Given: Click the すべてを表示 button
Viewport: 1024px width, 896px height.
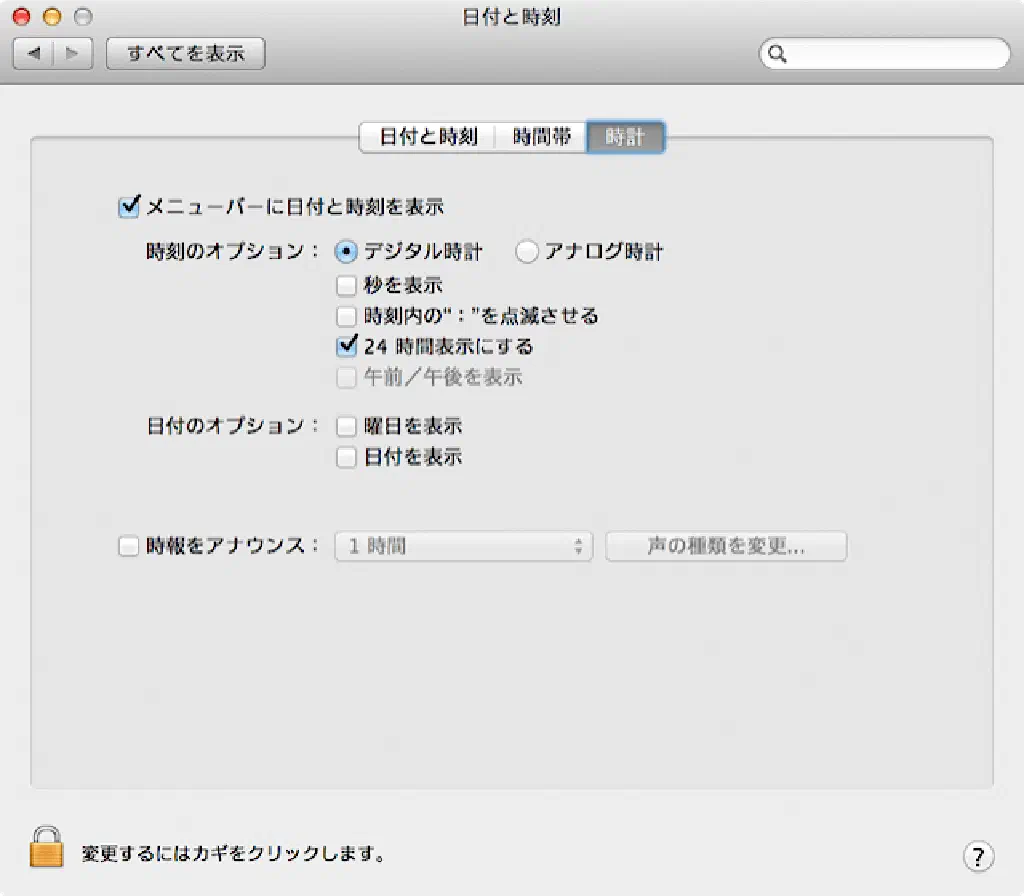Looking at the screenshot, I should (185, 53).
